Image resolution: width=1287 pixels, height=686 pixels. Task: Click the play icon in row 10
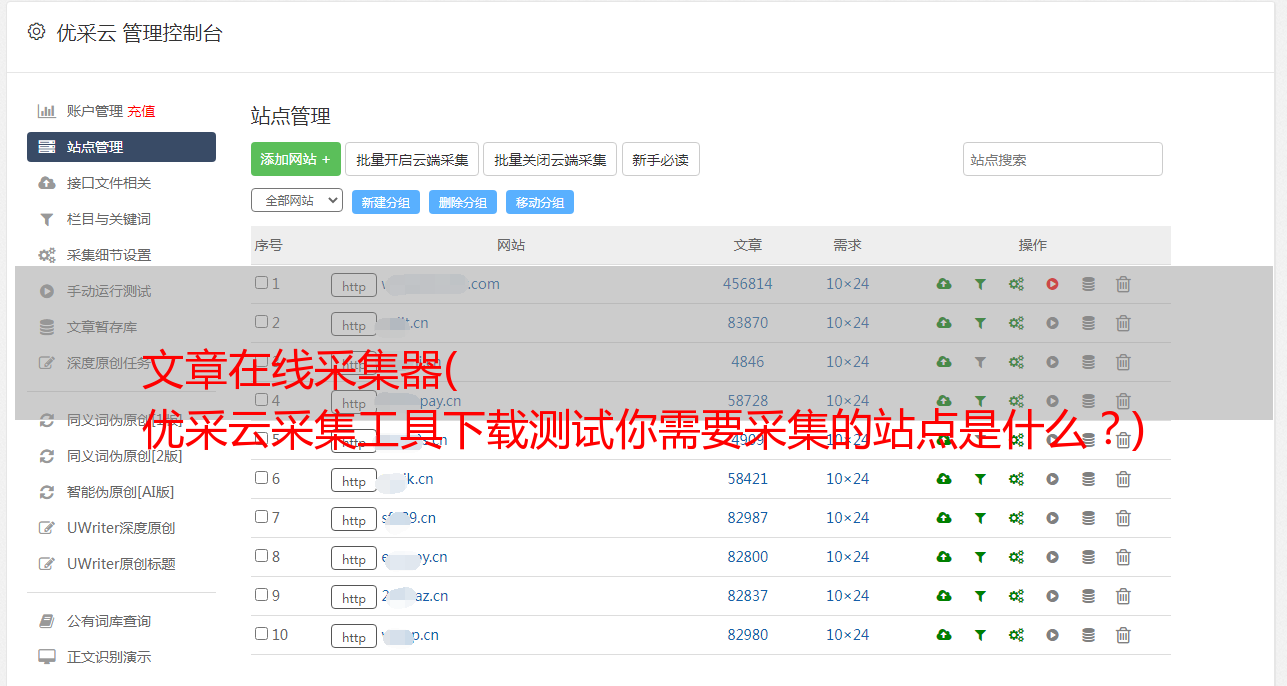[x=1052, y=635]
